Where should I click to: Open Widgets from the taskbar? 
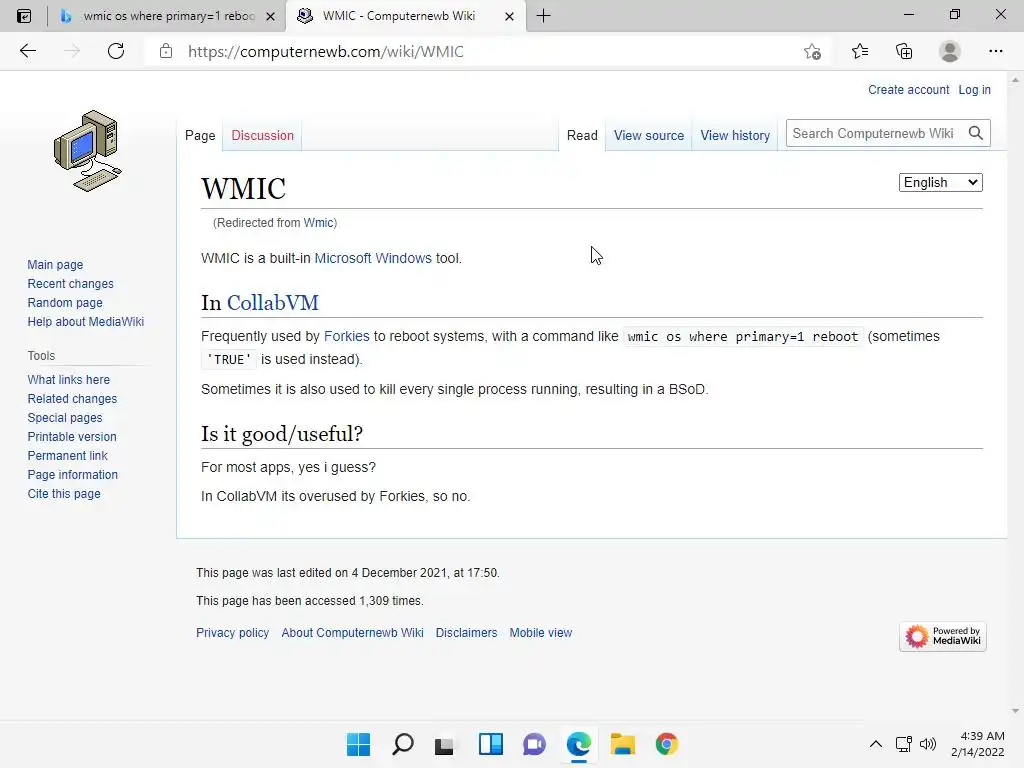click(x=490, y=744)
